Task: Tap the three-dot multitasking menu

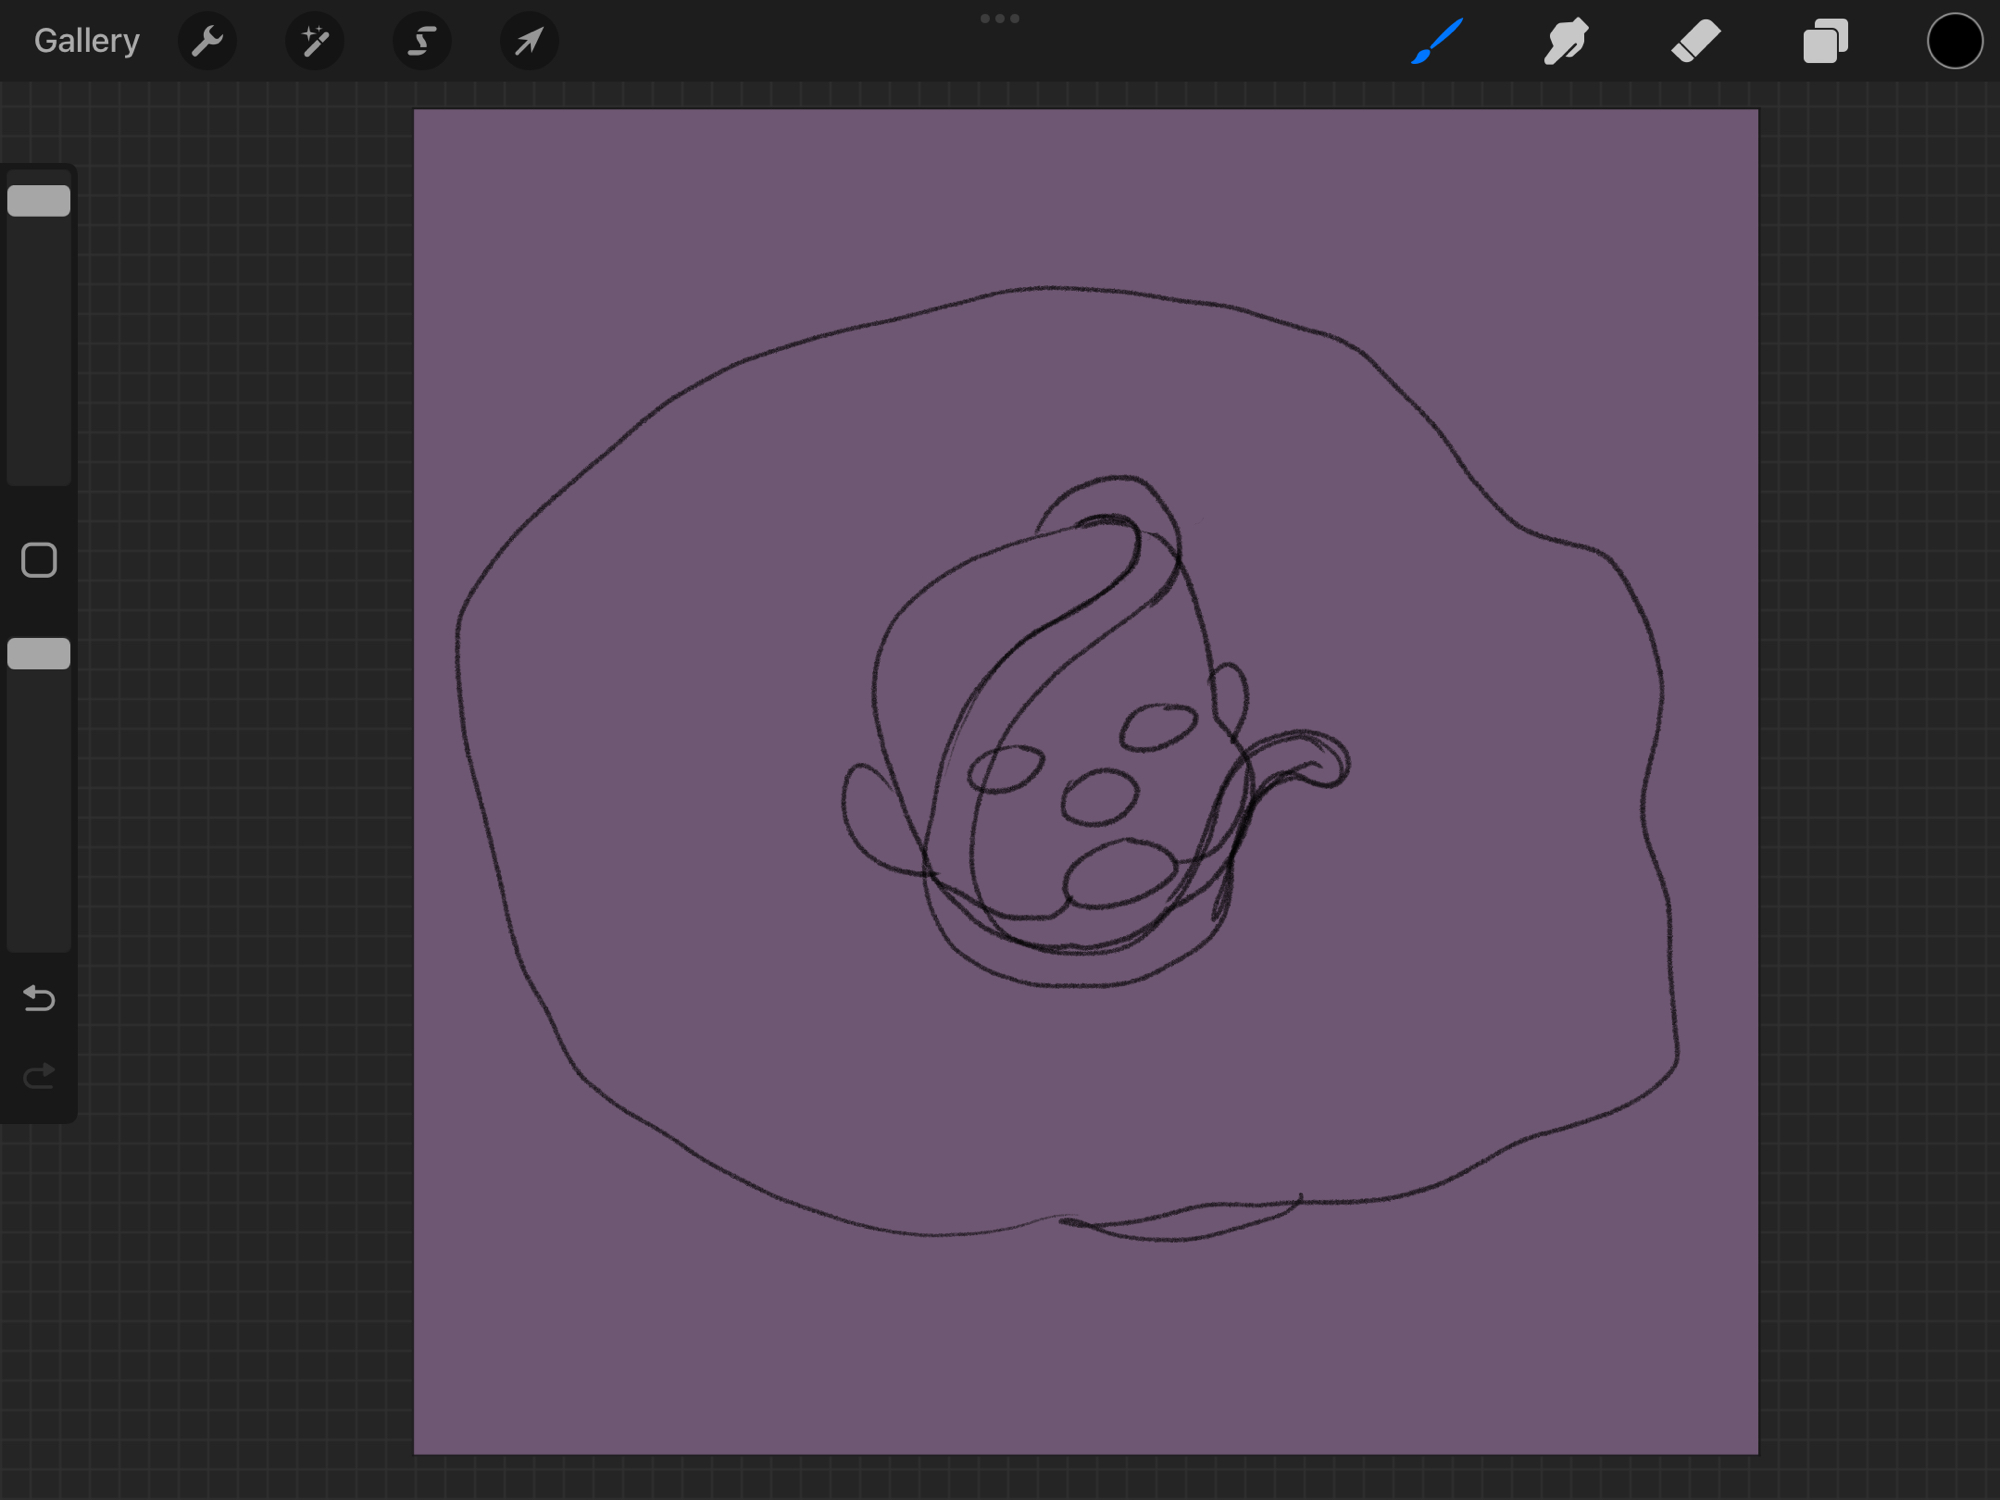Action: (x=999, y=18)
